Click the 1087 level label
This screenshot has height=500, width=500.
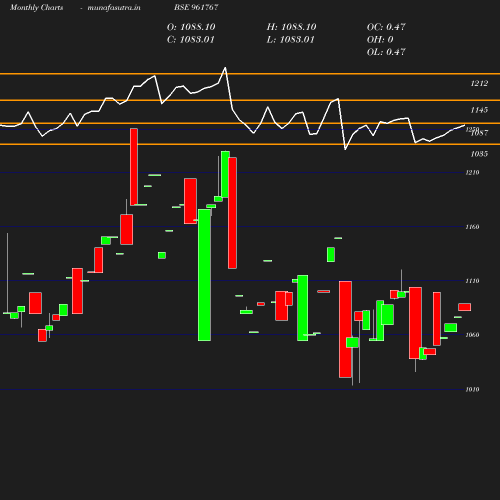pos(480,133)
